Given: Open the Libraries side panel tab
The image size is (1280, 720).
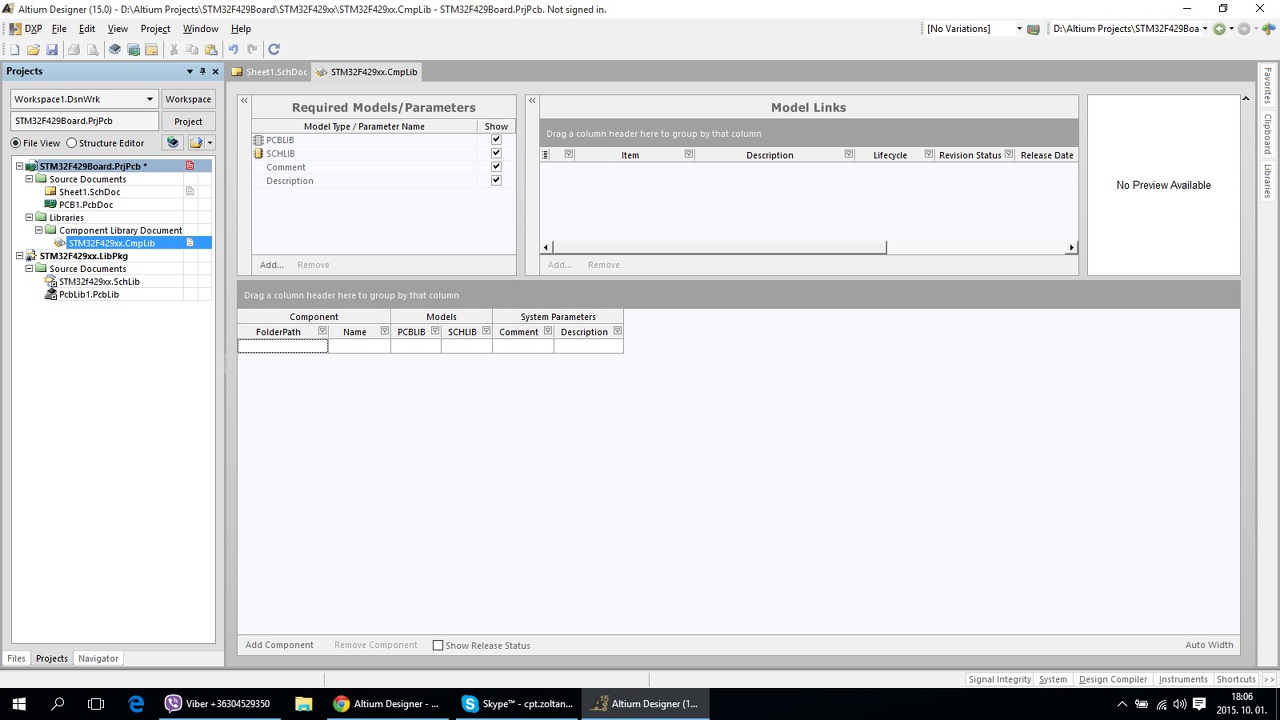Looking at the screenshot, I should click(x=1268, y=181).
